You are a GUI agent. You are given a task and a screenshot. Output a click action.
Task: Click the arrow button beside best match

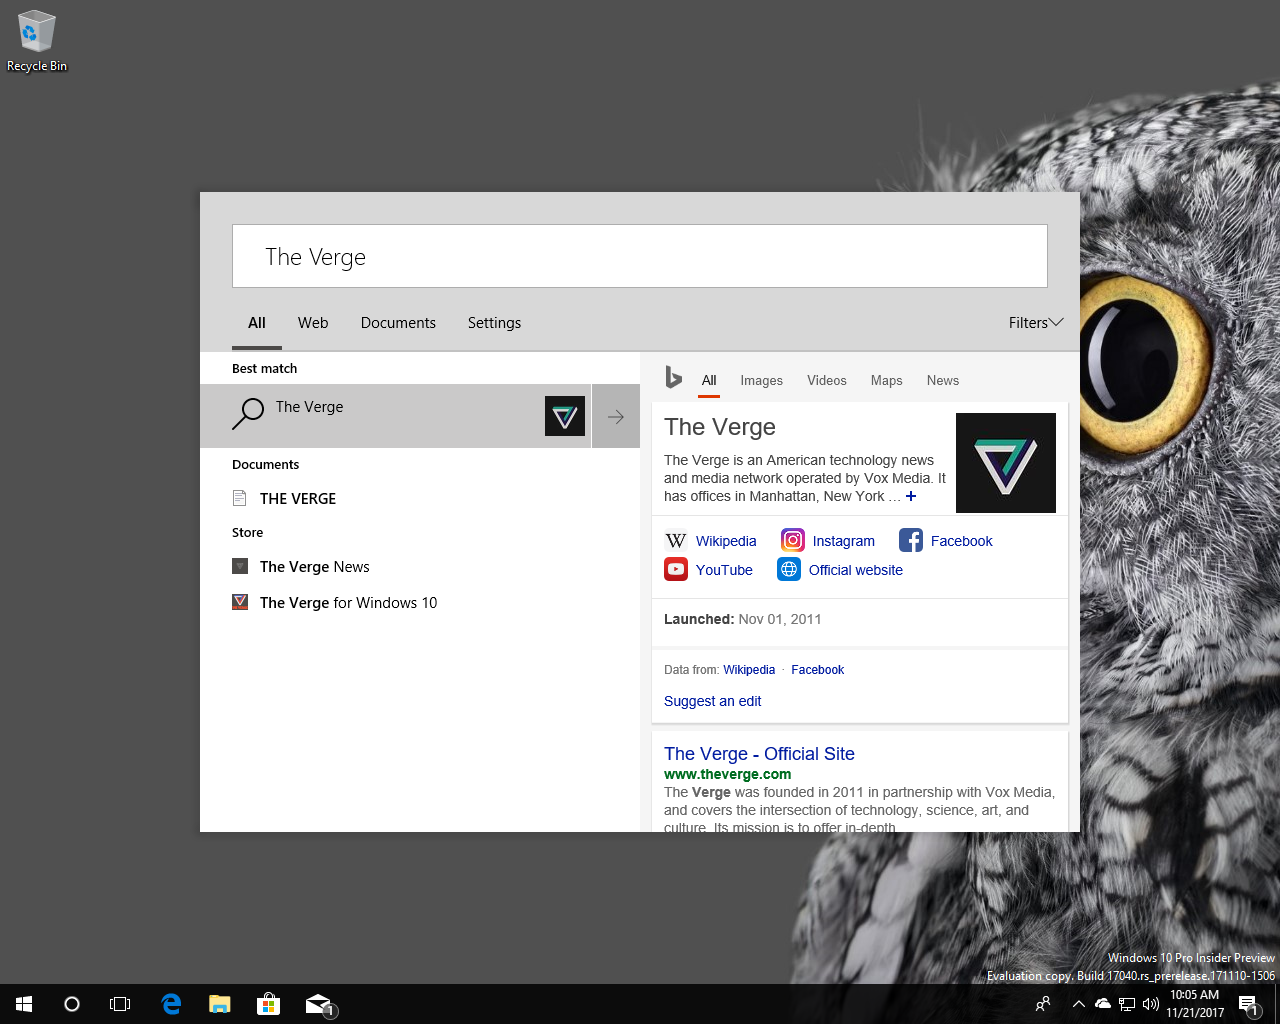[x=616, y=416]
